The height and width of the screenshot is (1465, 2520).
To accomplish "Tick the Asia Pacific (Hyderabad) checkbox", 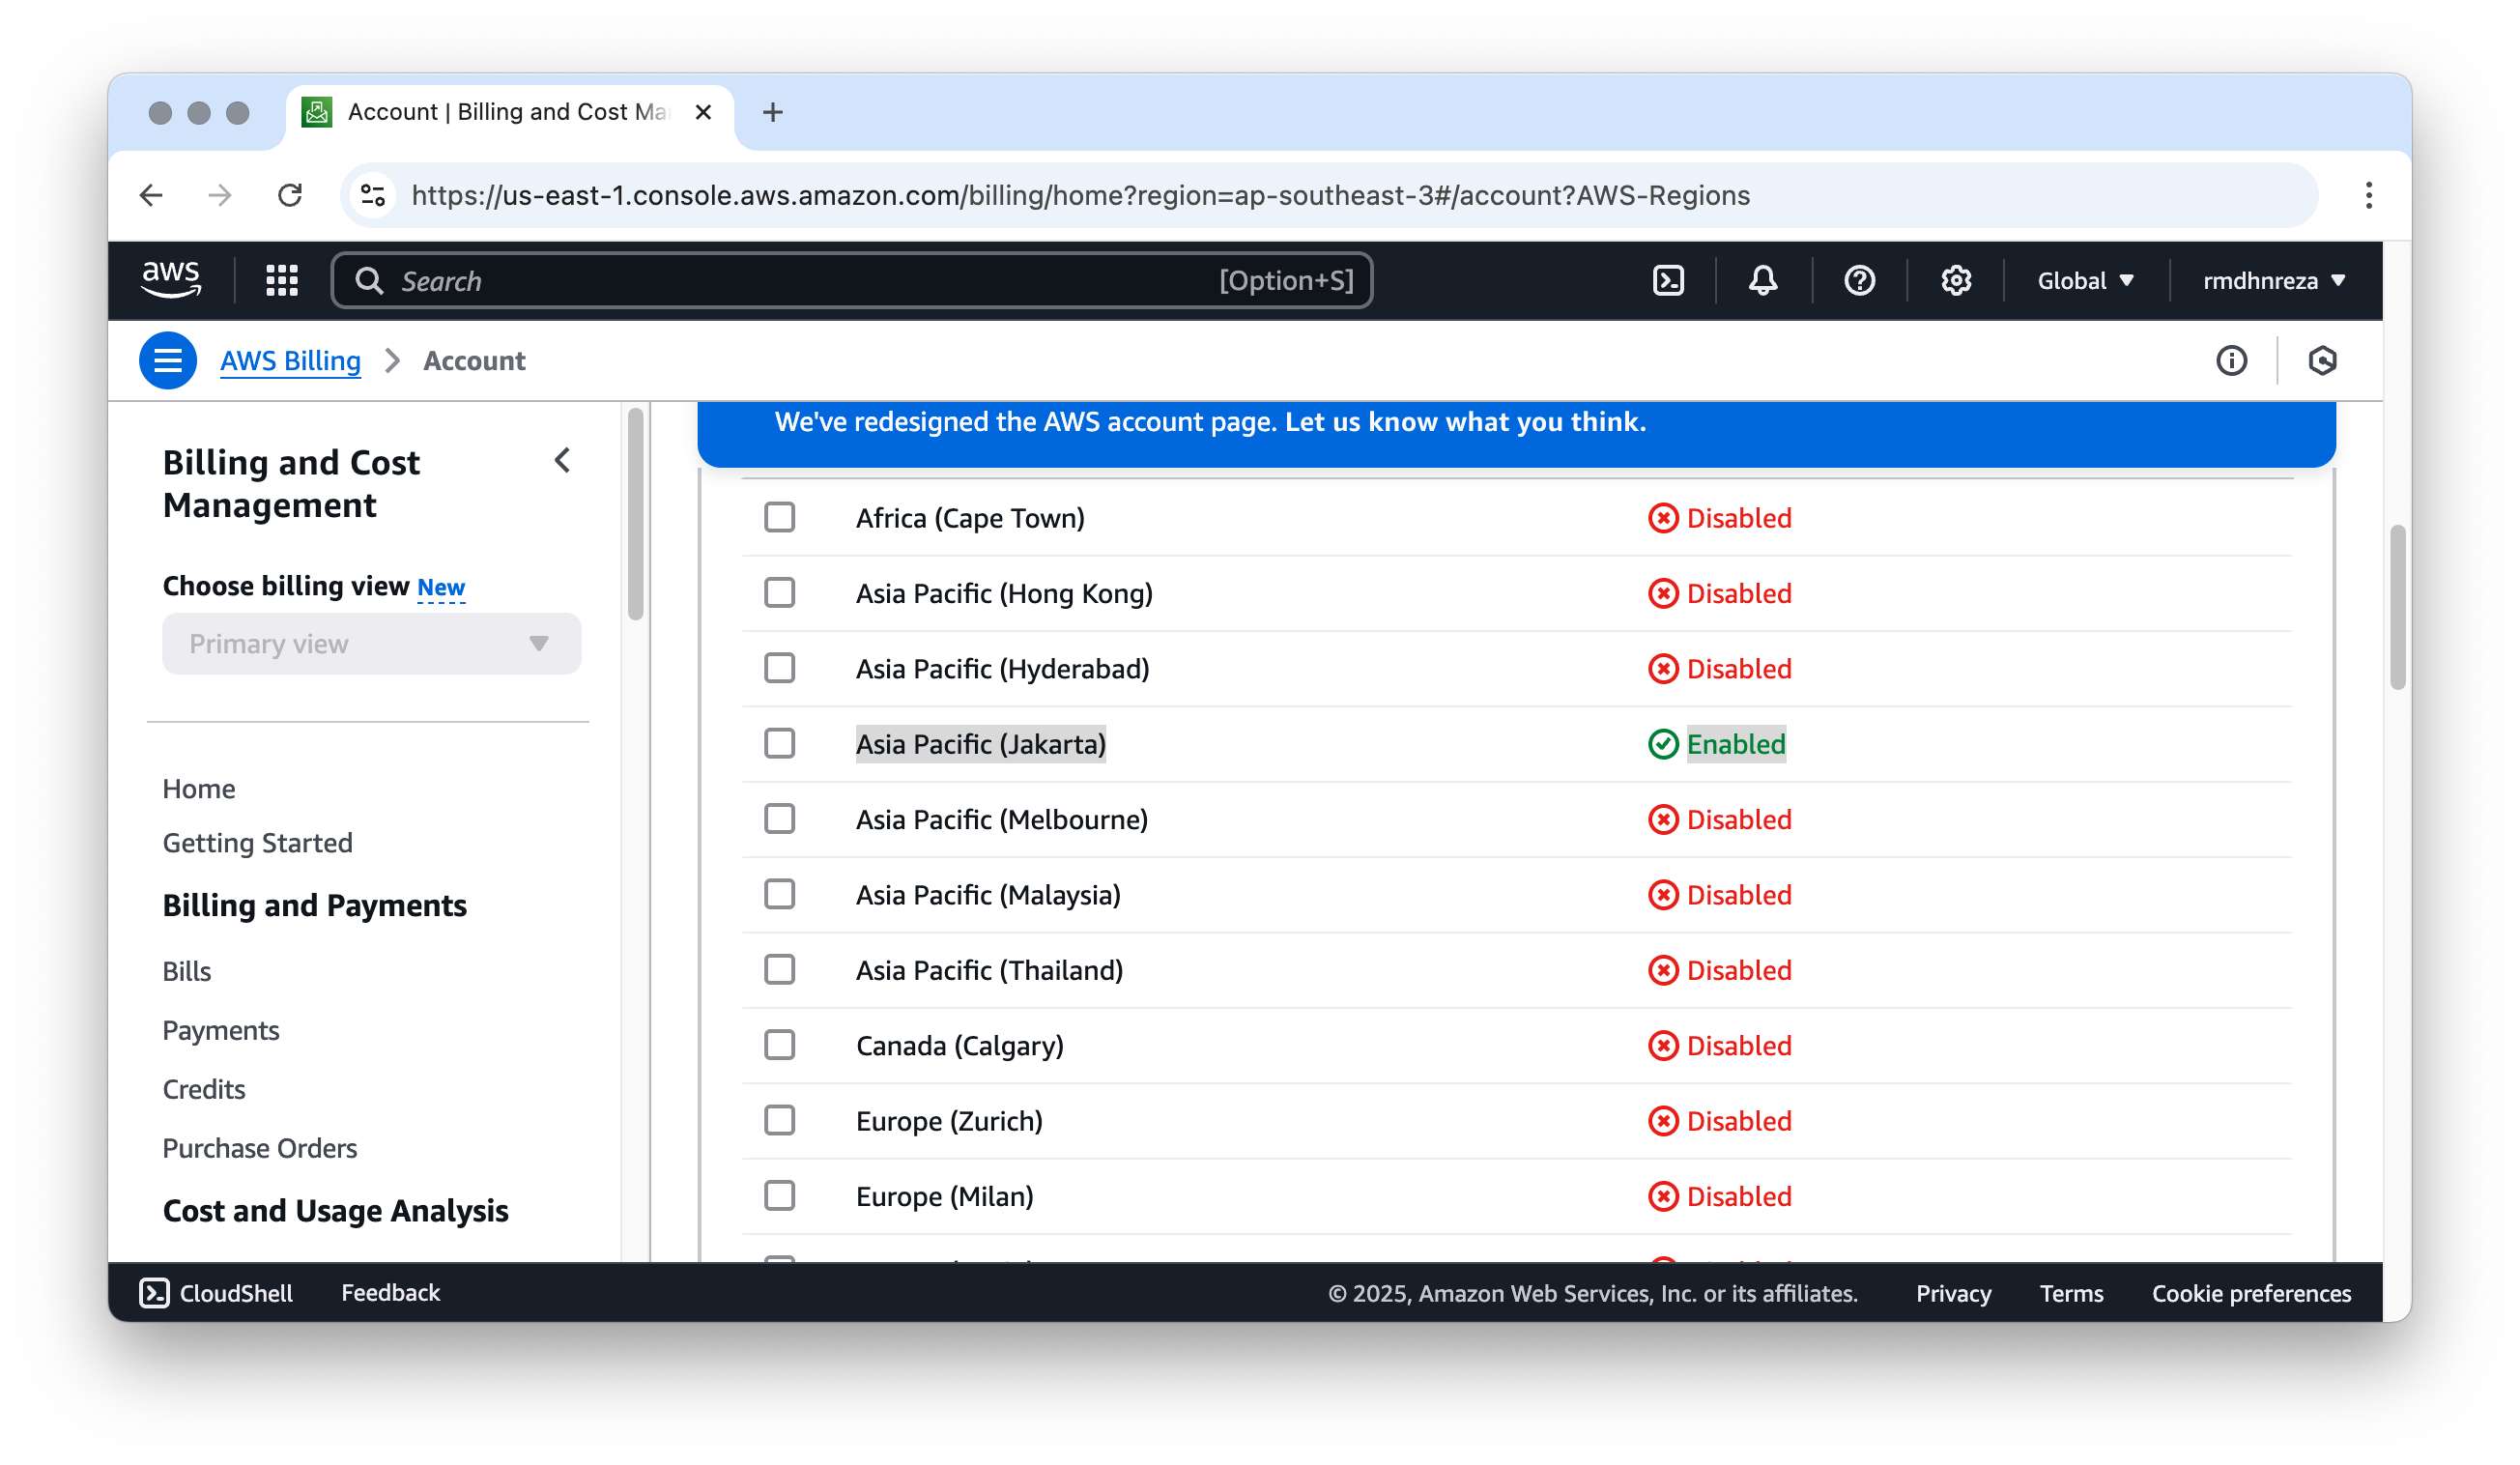I will click(779, 668).
